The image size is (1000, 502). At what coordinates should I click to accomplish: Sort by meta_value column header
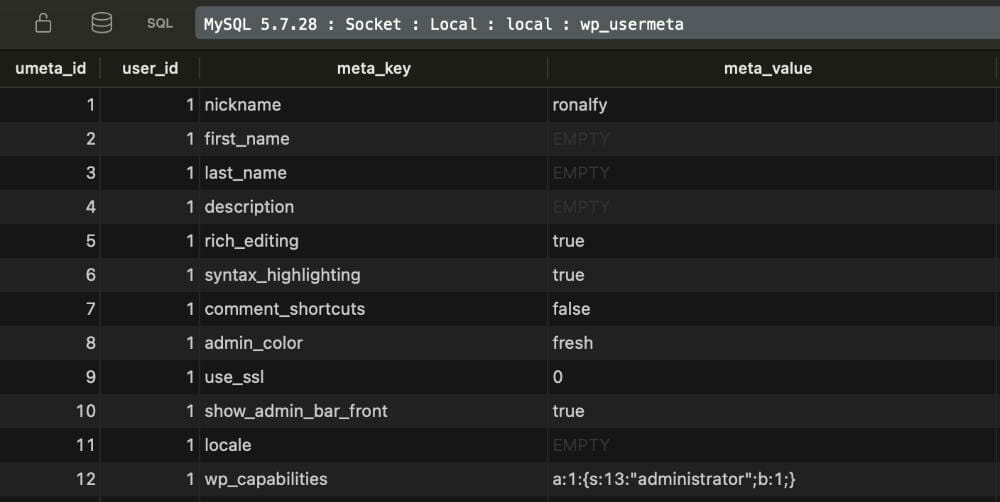[768, 68]
